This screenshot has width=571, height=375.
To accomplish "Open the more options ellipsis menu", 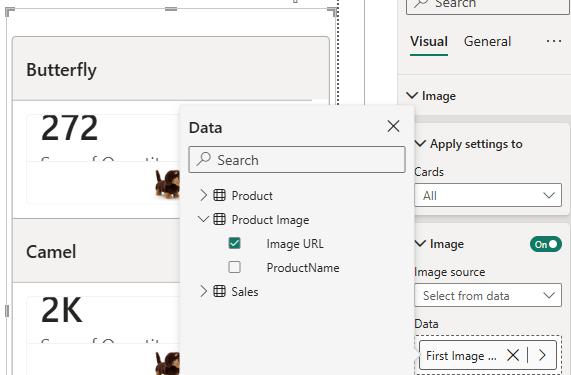I will pos(554,41).
